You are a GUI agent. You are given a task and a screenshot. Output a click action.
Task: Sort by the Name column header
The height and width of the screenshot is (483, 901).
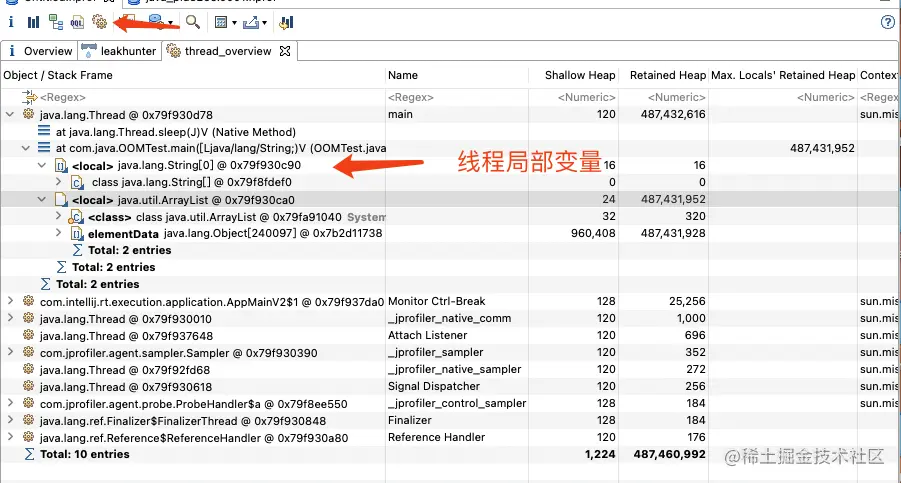[x=456, y=75]
